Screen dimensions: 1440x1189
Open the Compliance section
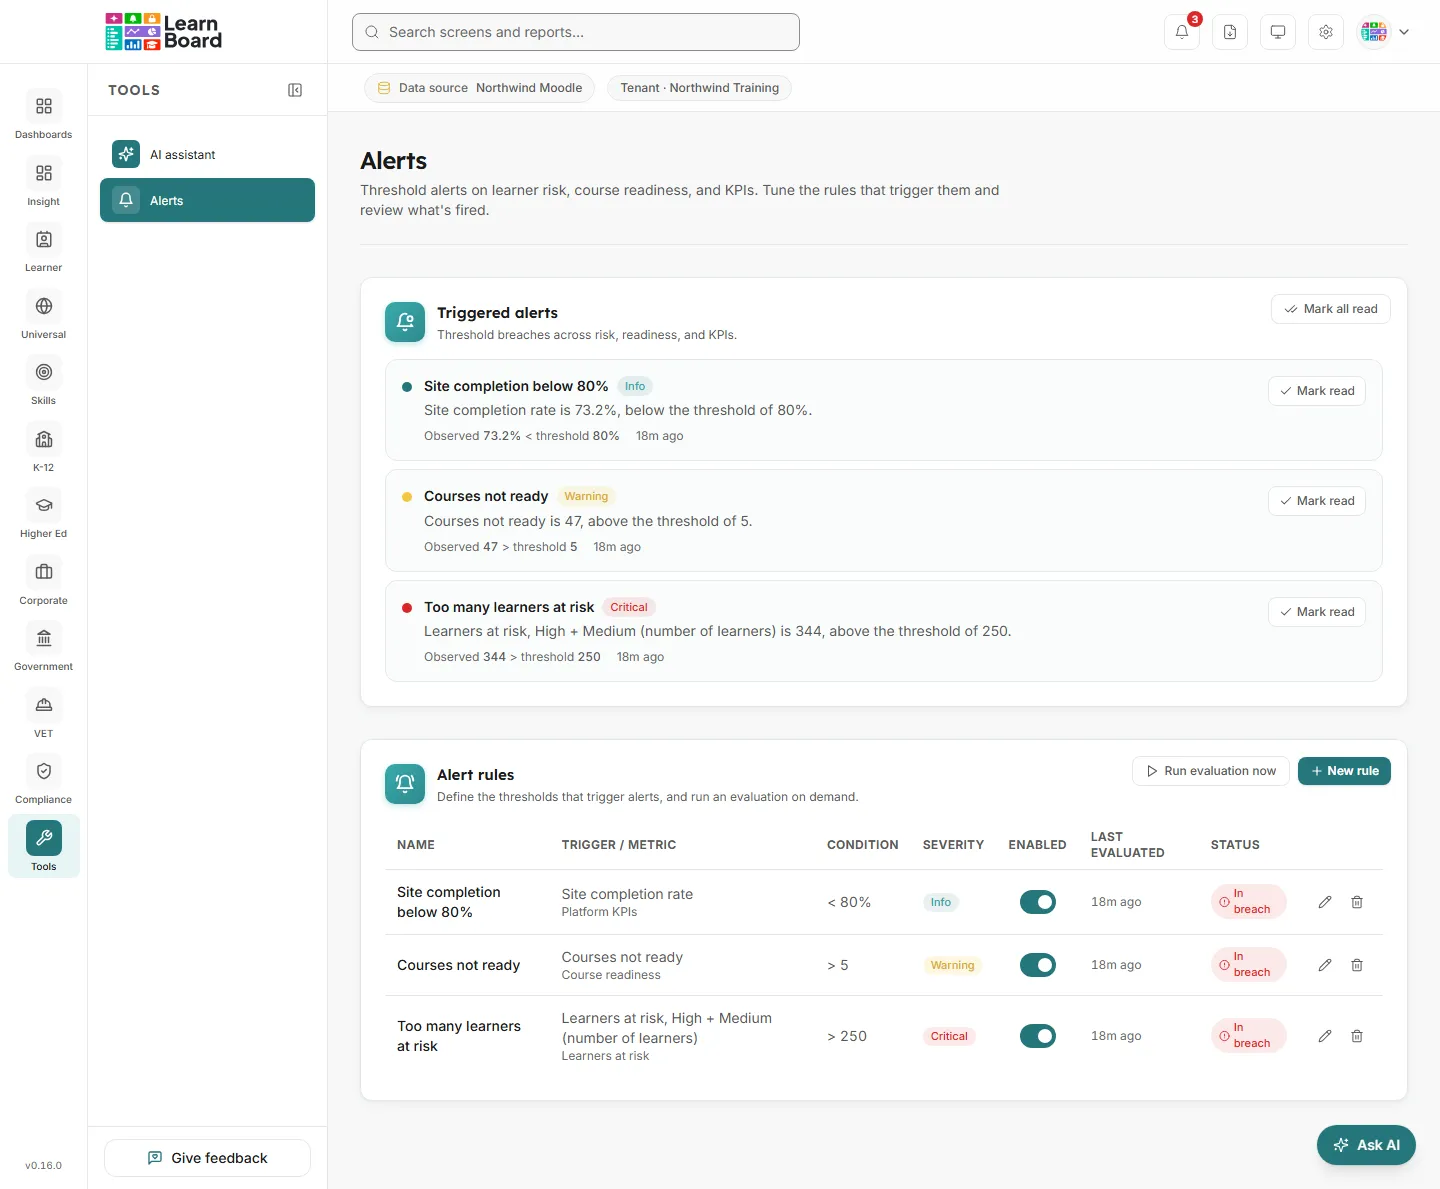[44, 780]
